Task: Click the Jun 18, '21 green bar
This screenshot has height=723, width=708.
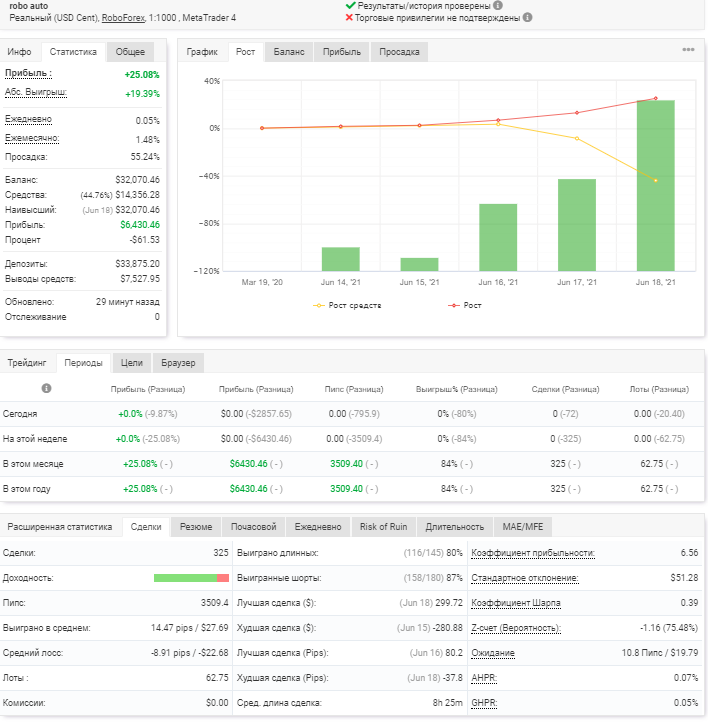Action: (x=655, y=185)
